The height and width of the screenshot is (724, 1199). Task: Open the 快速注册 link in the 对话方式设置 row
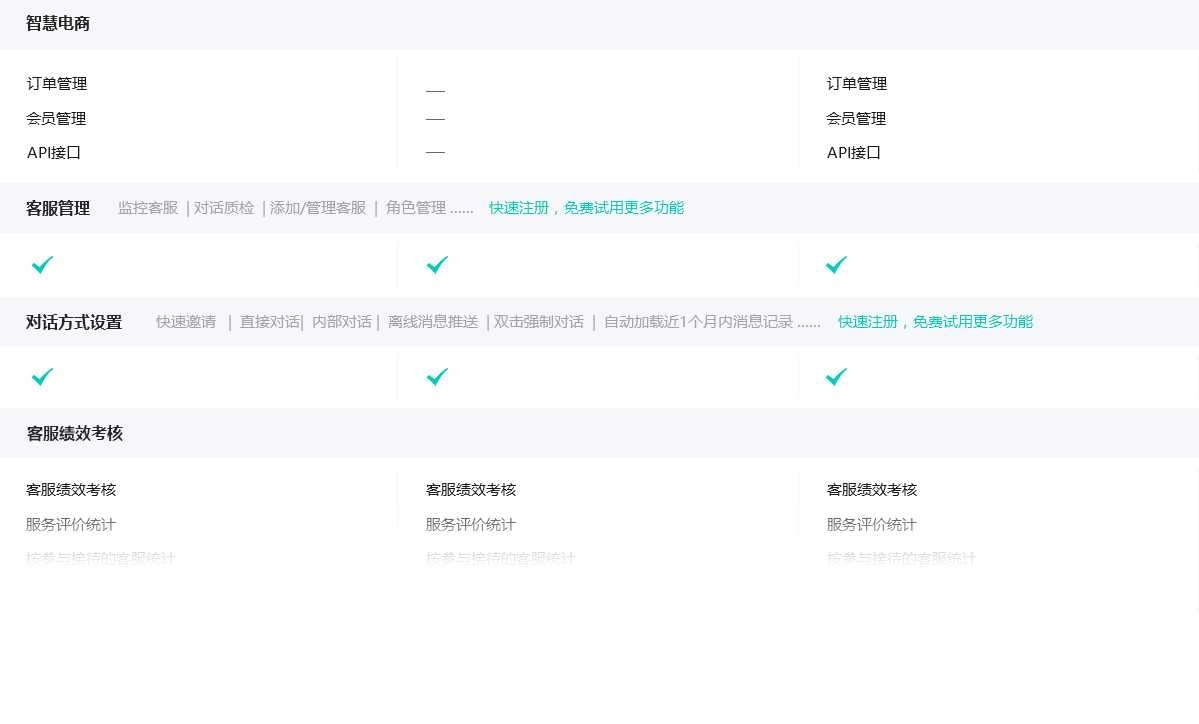935,322
